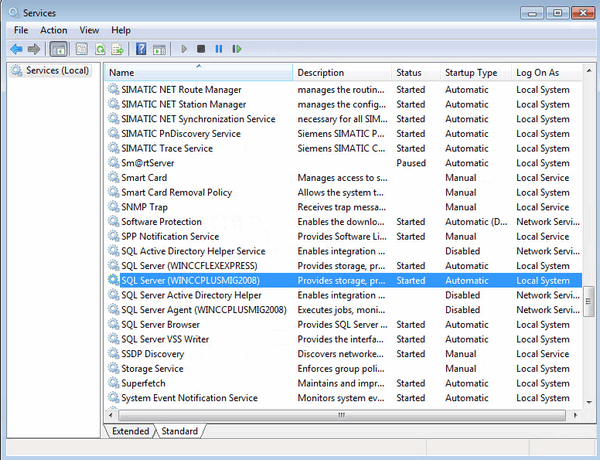Open the Help menu
The height and width of the screenshot is (460, 600).
coord(121,30)
